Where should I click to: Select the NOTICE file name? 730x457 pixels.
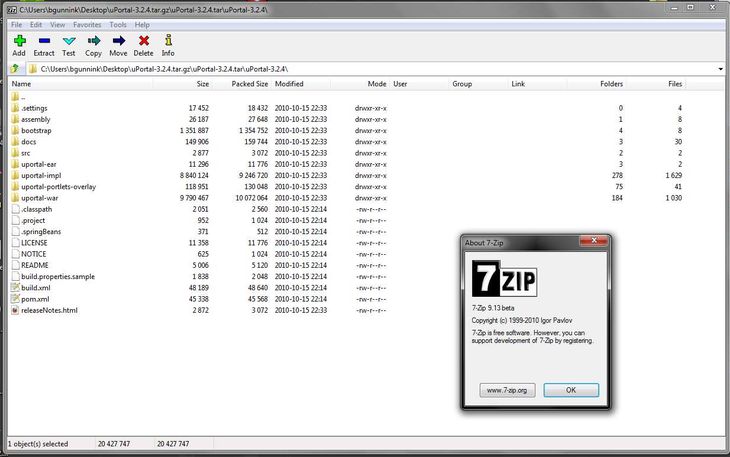pos(34,254)
